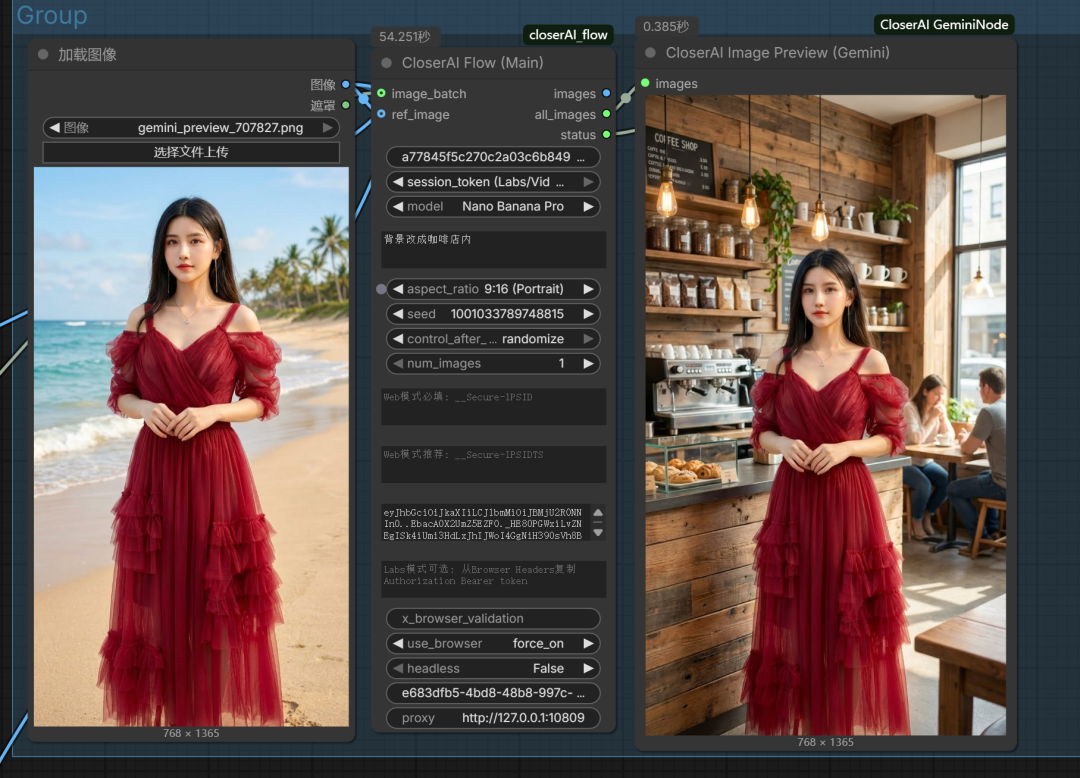
Task: Click the 遮罩 output port
Action: tap(346, 104)
